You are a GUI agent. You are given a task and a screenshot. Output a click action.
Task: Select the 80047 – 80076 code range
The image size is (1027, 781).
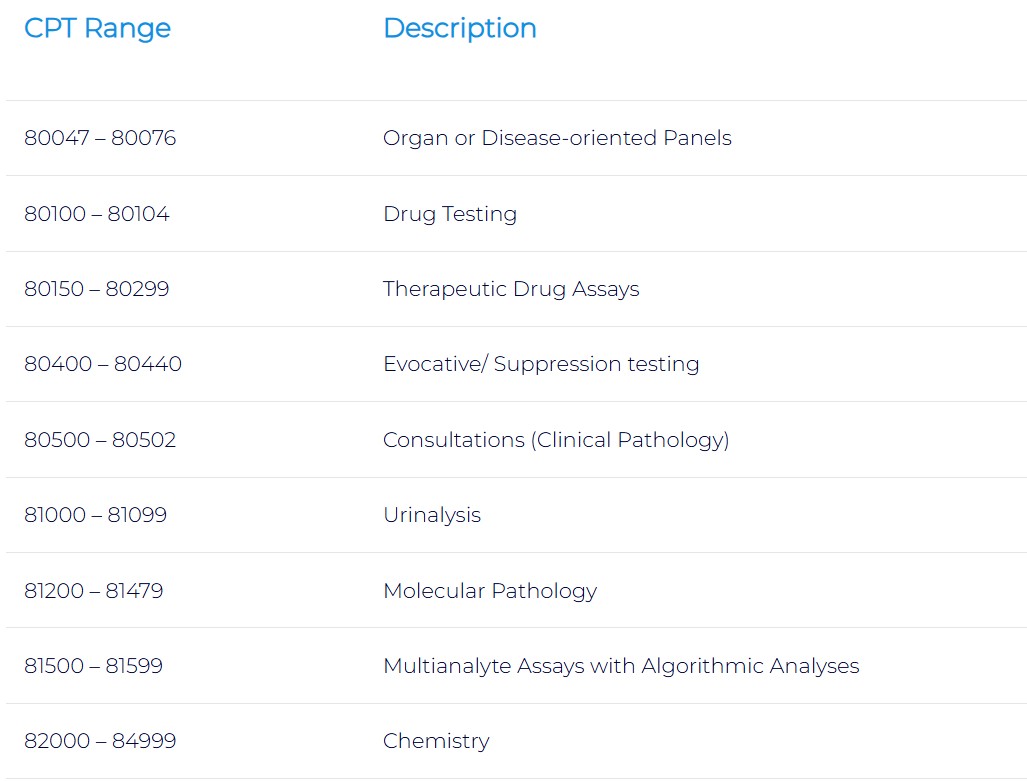[100, 138]
